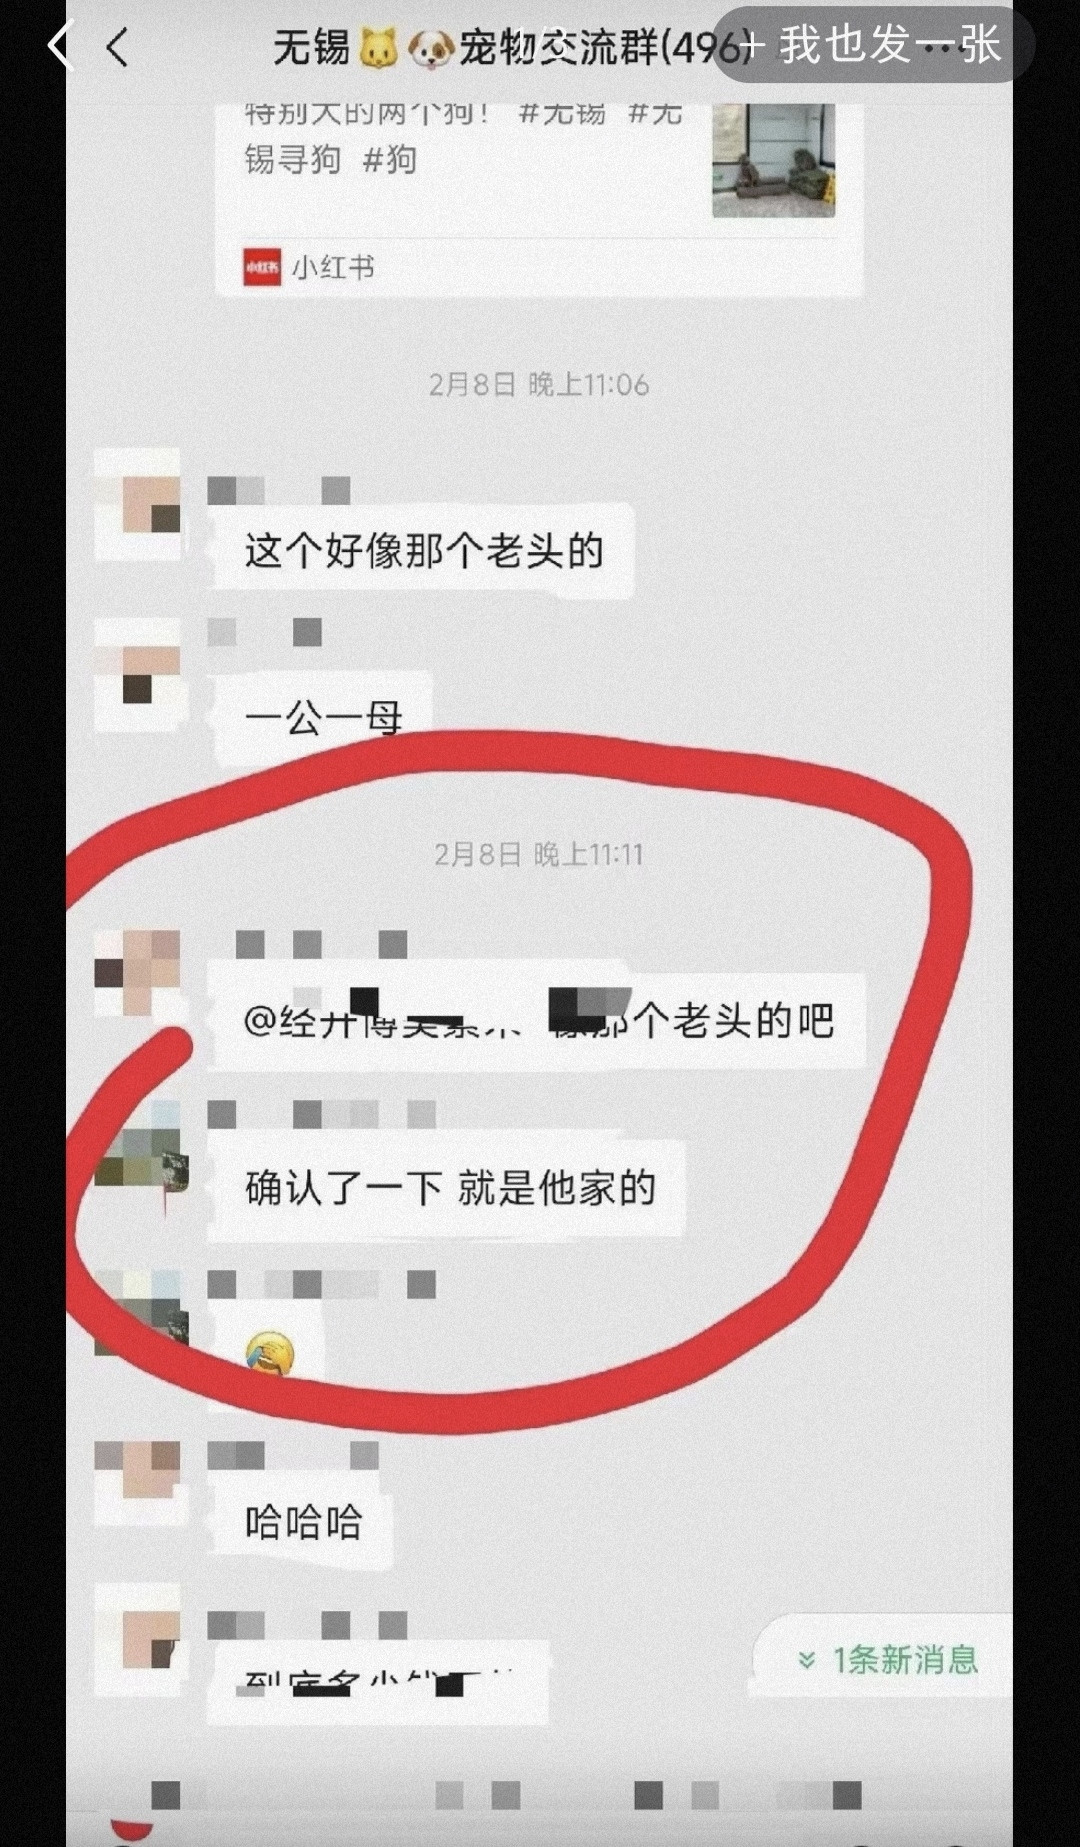The width and height of the screenshot is (1080, 1847).
Task: Tap the crying-laughing emoji message
Action: [269, 1355]
